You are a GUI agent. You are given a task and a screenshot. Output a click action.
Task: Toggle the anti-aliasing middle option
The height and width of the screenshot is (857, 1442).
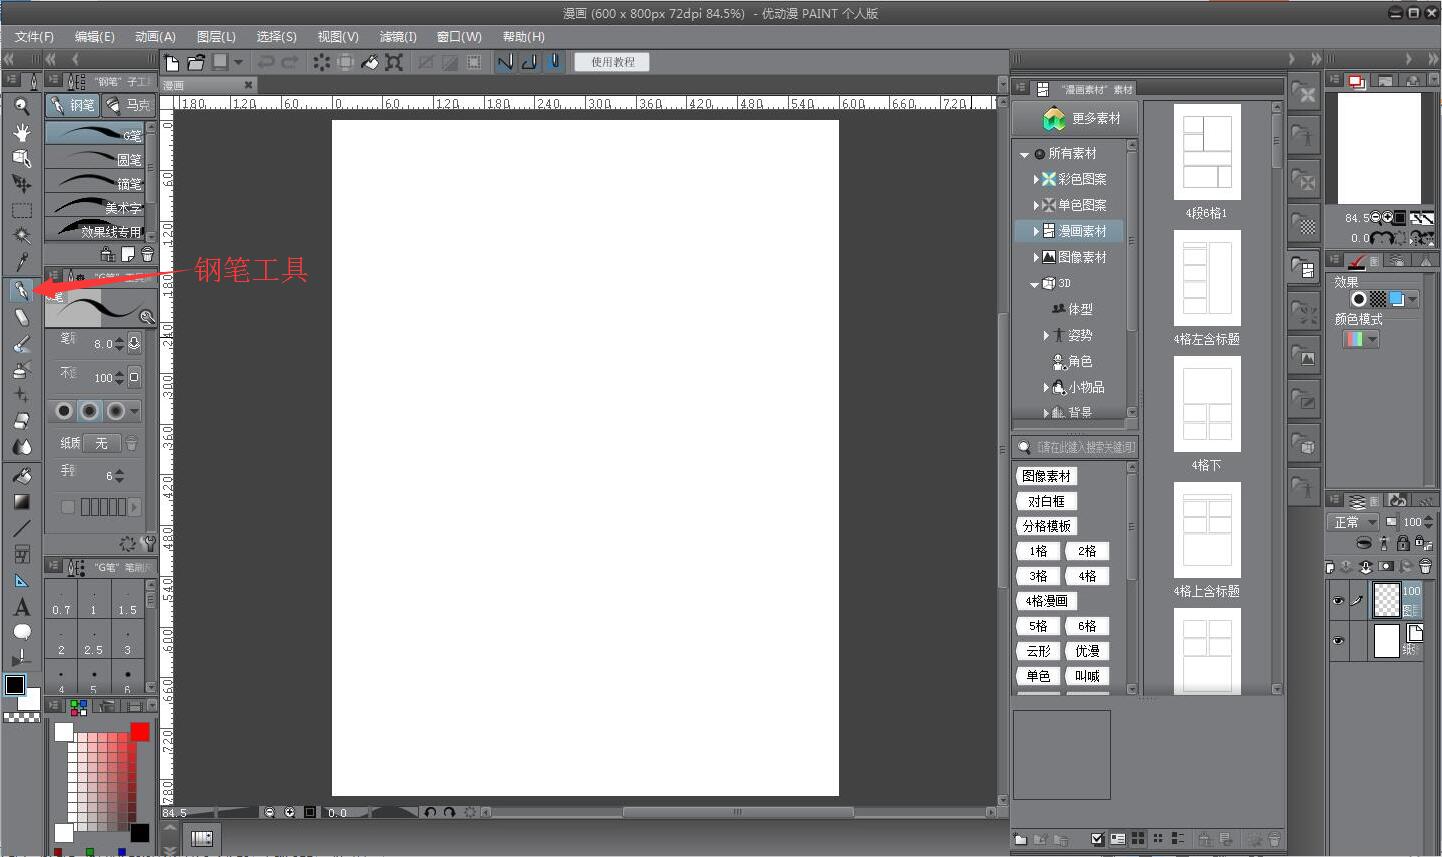[x=90, y=411]
